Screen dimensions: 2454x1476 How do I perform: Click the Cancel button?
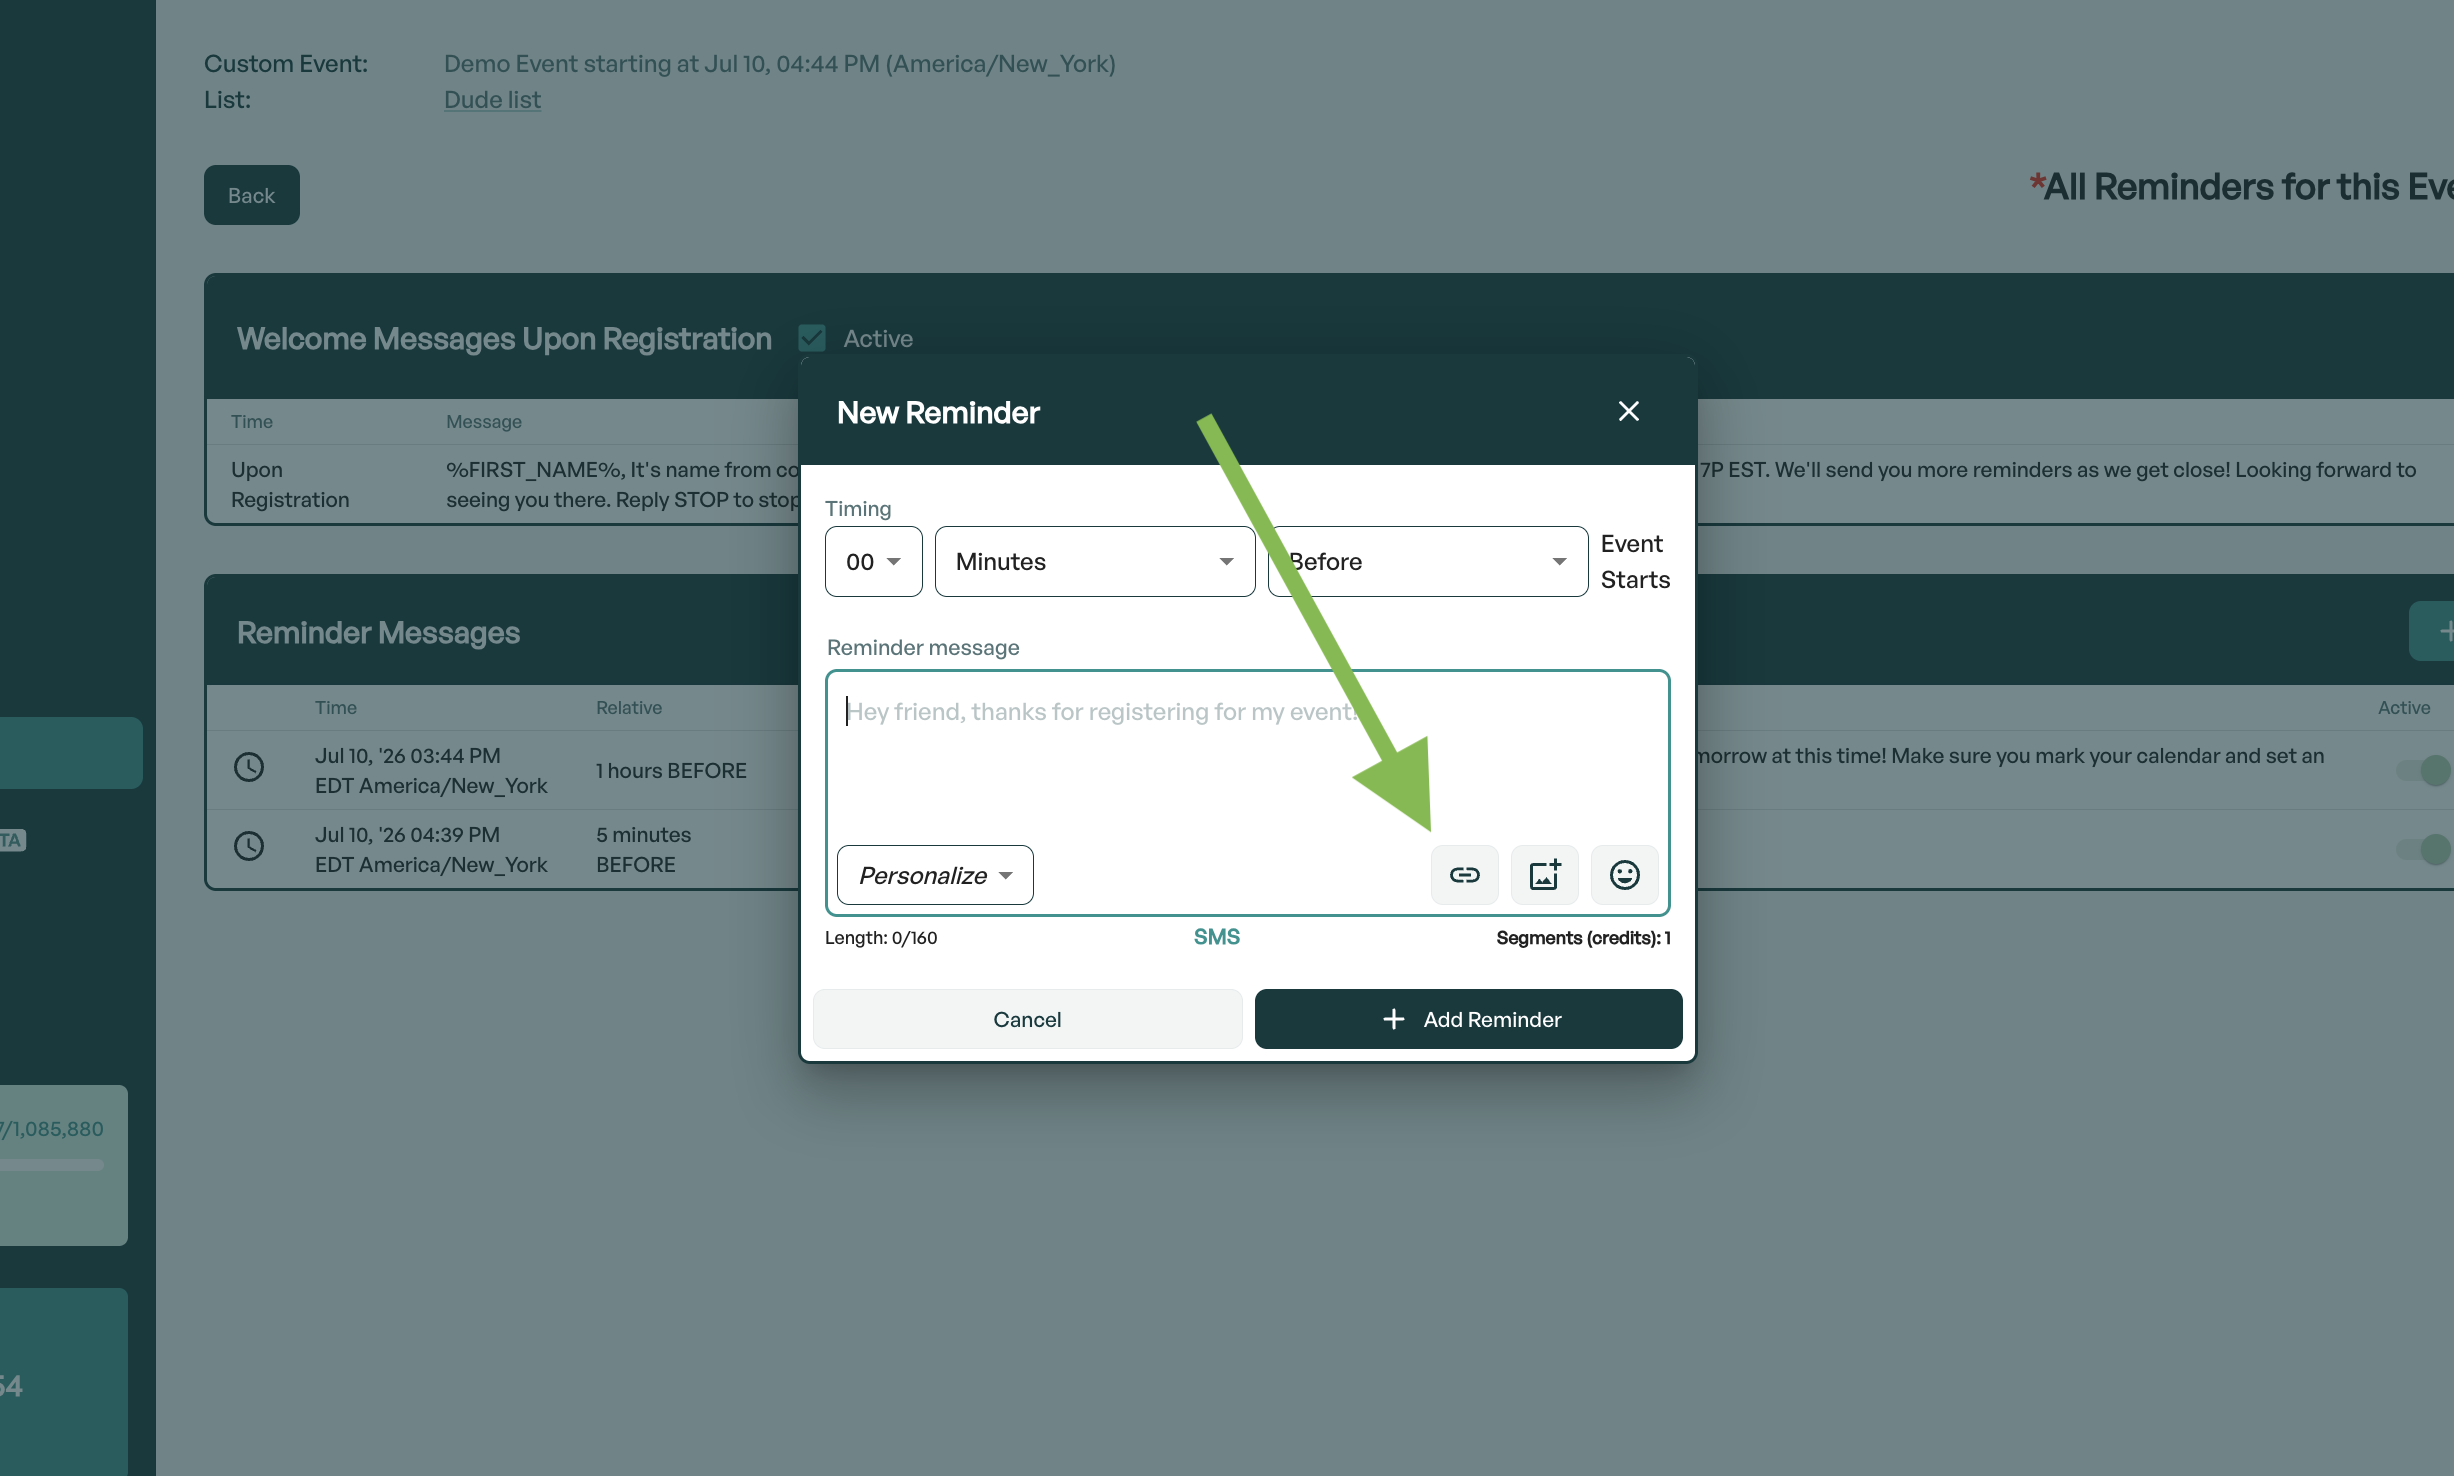tap(1027, 1019)
